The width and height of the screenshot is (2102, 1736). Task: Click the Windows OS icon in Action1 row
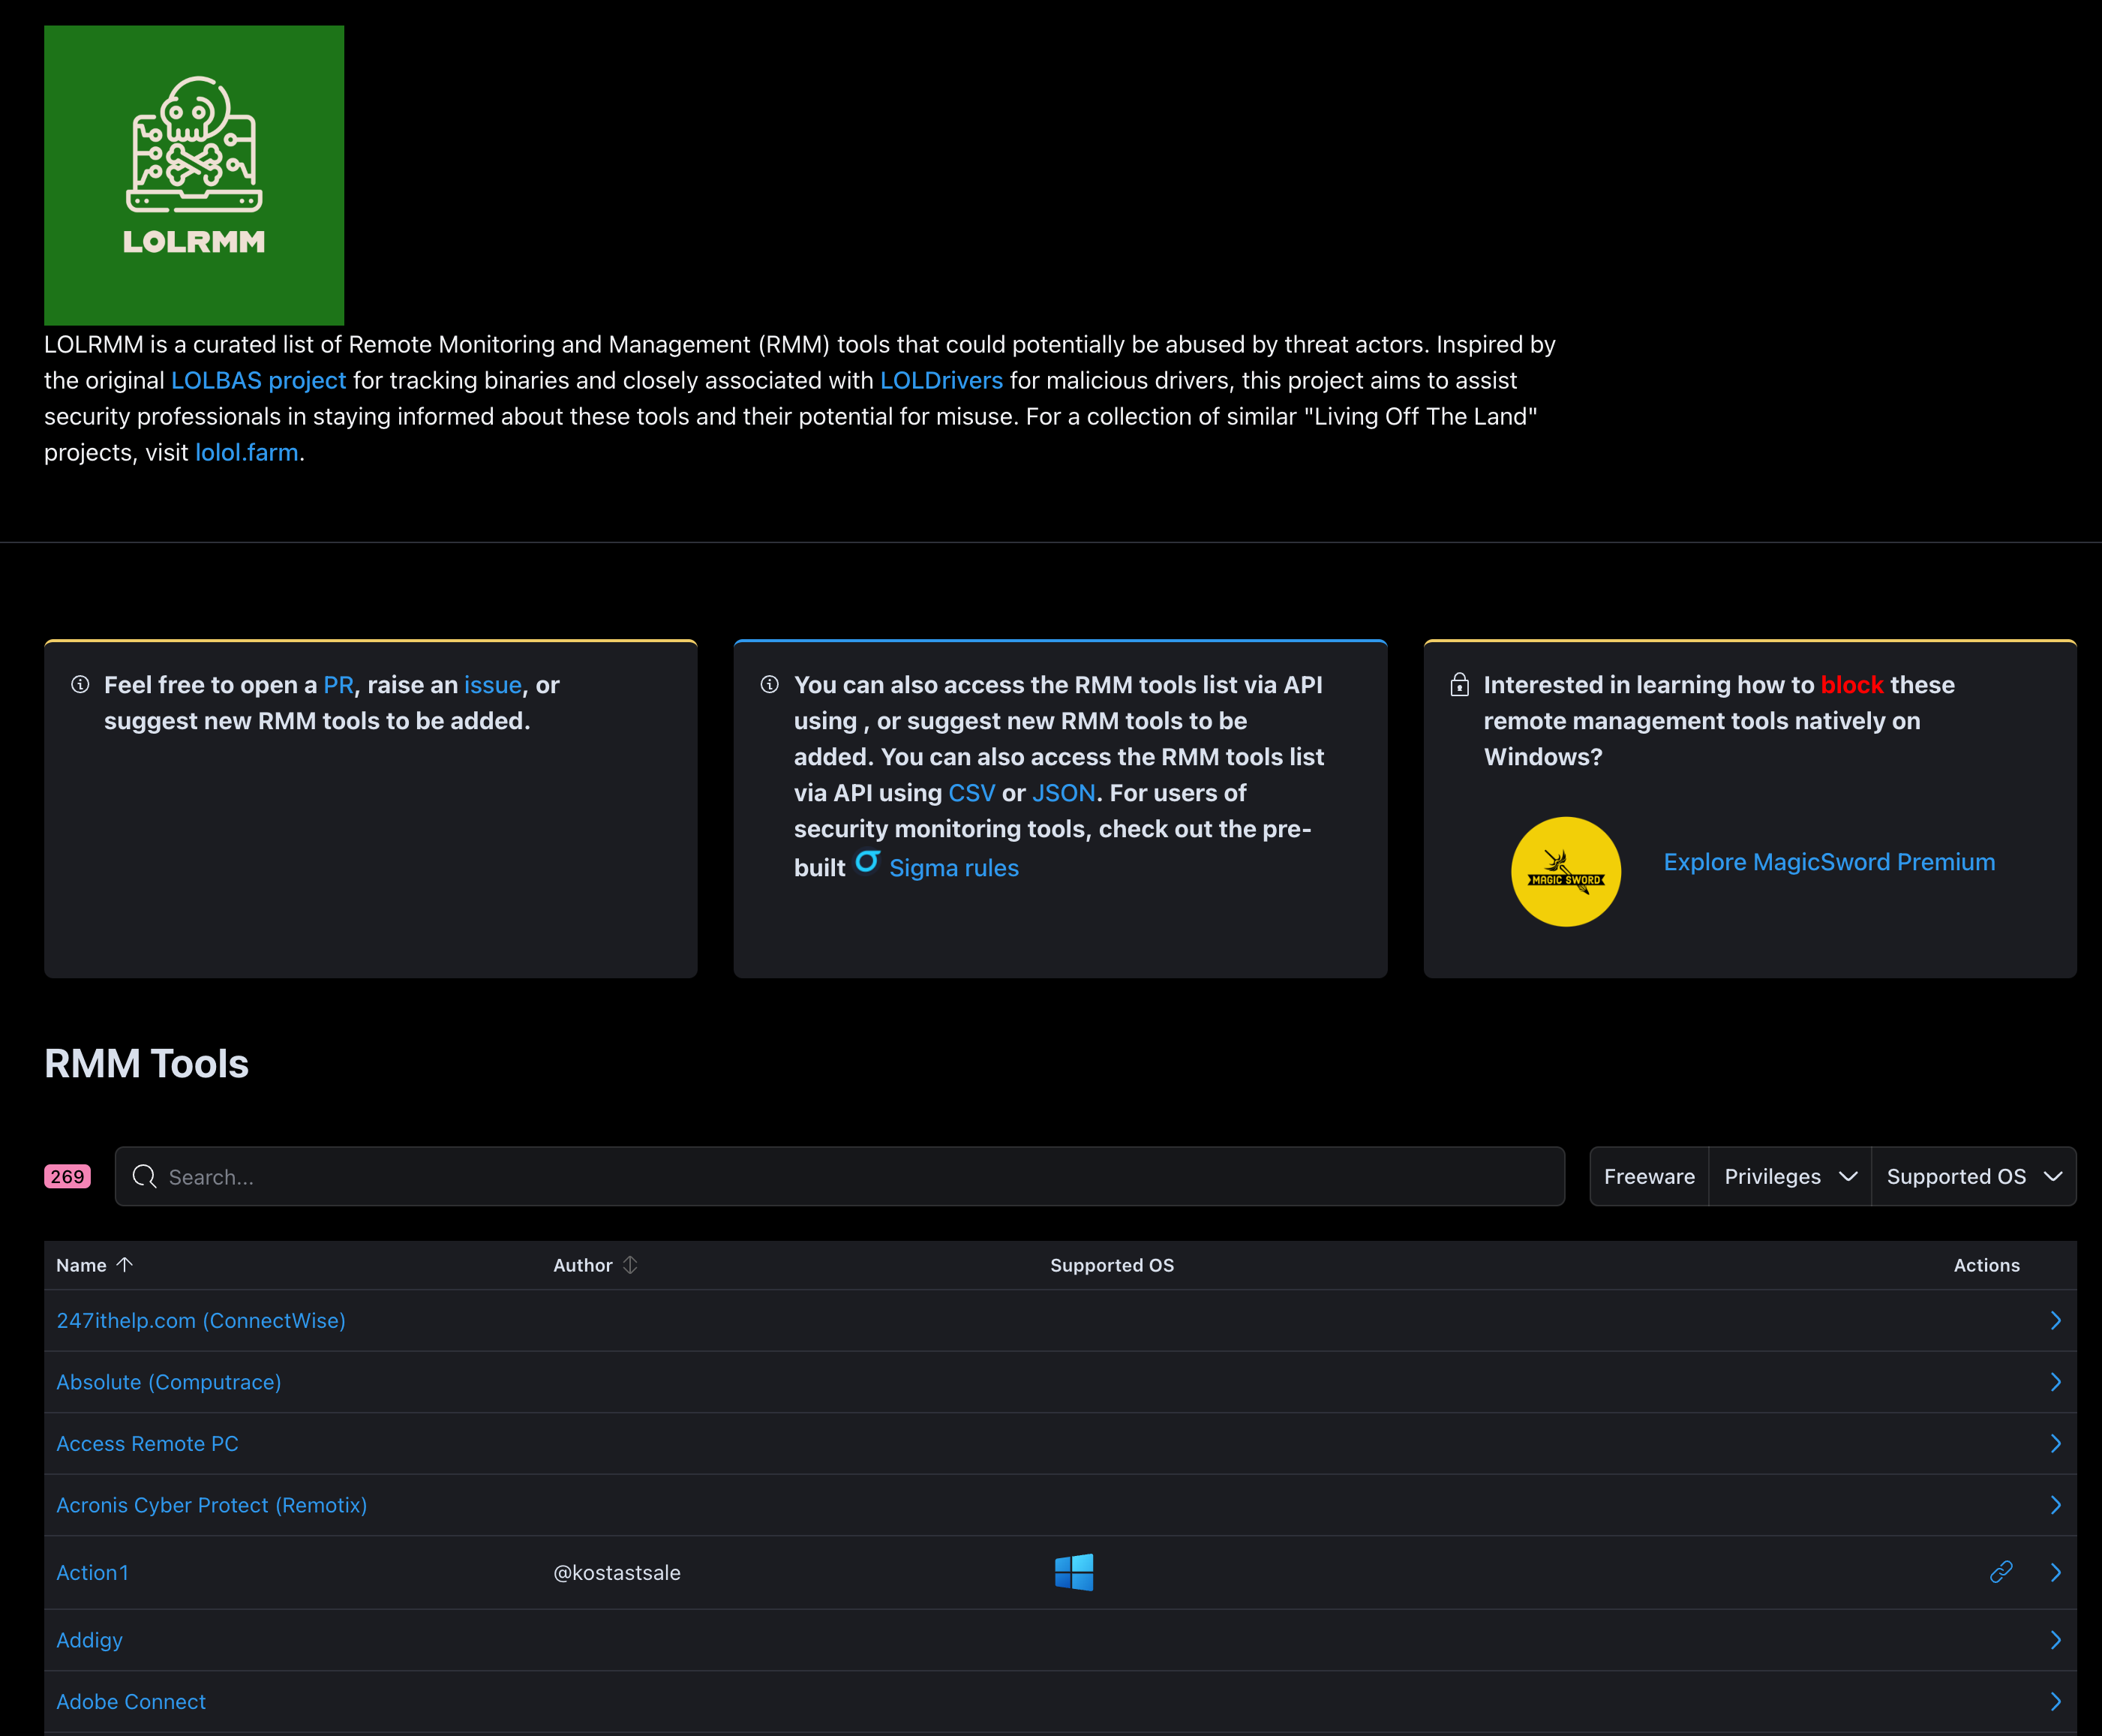(1073, 1572)
